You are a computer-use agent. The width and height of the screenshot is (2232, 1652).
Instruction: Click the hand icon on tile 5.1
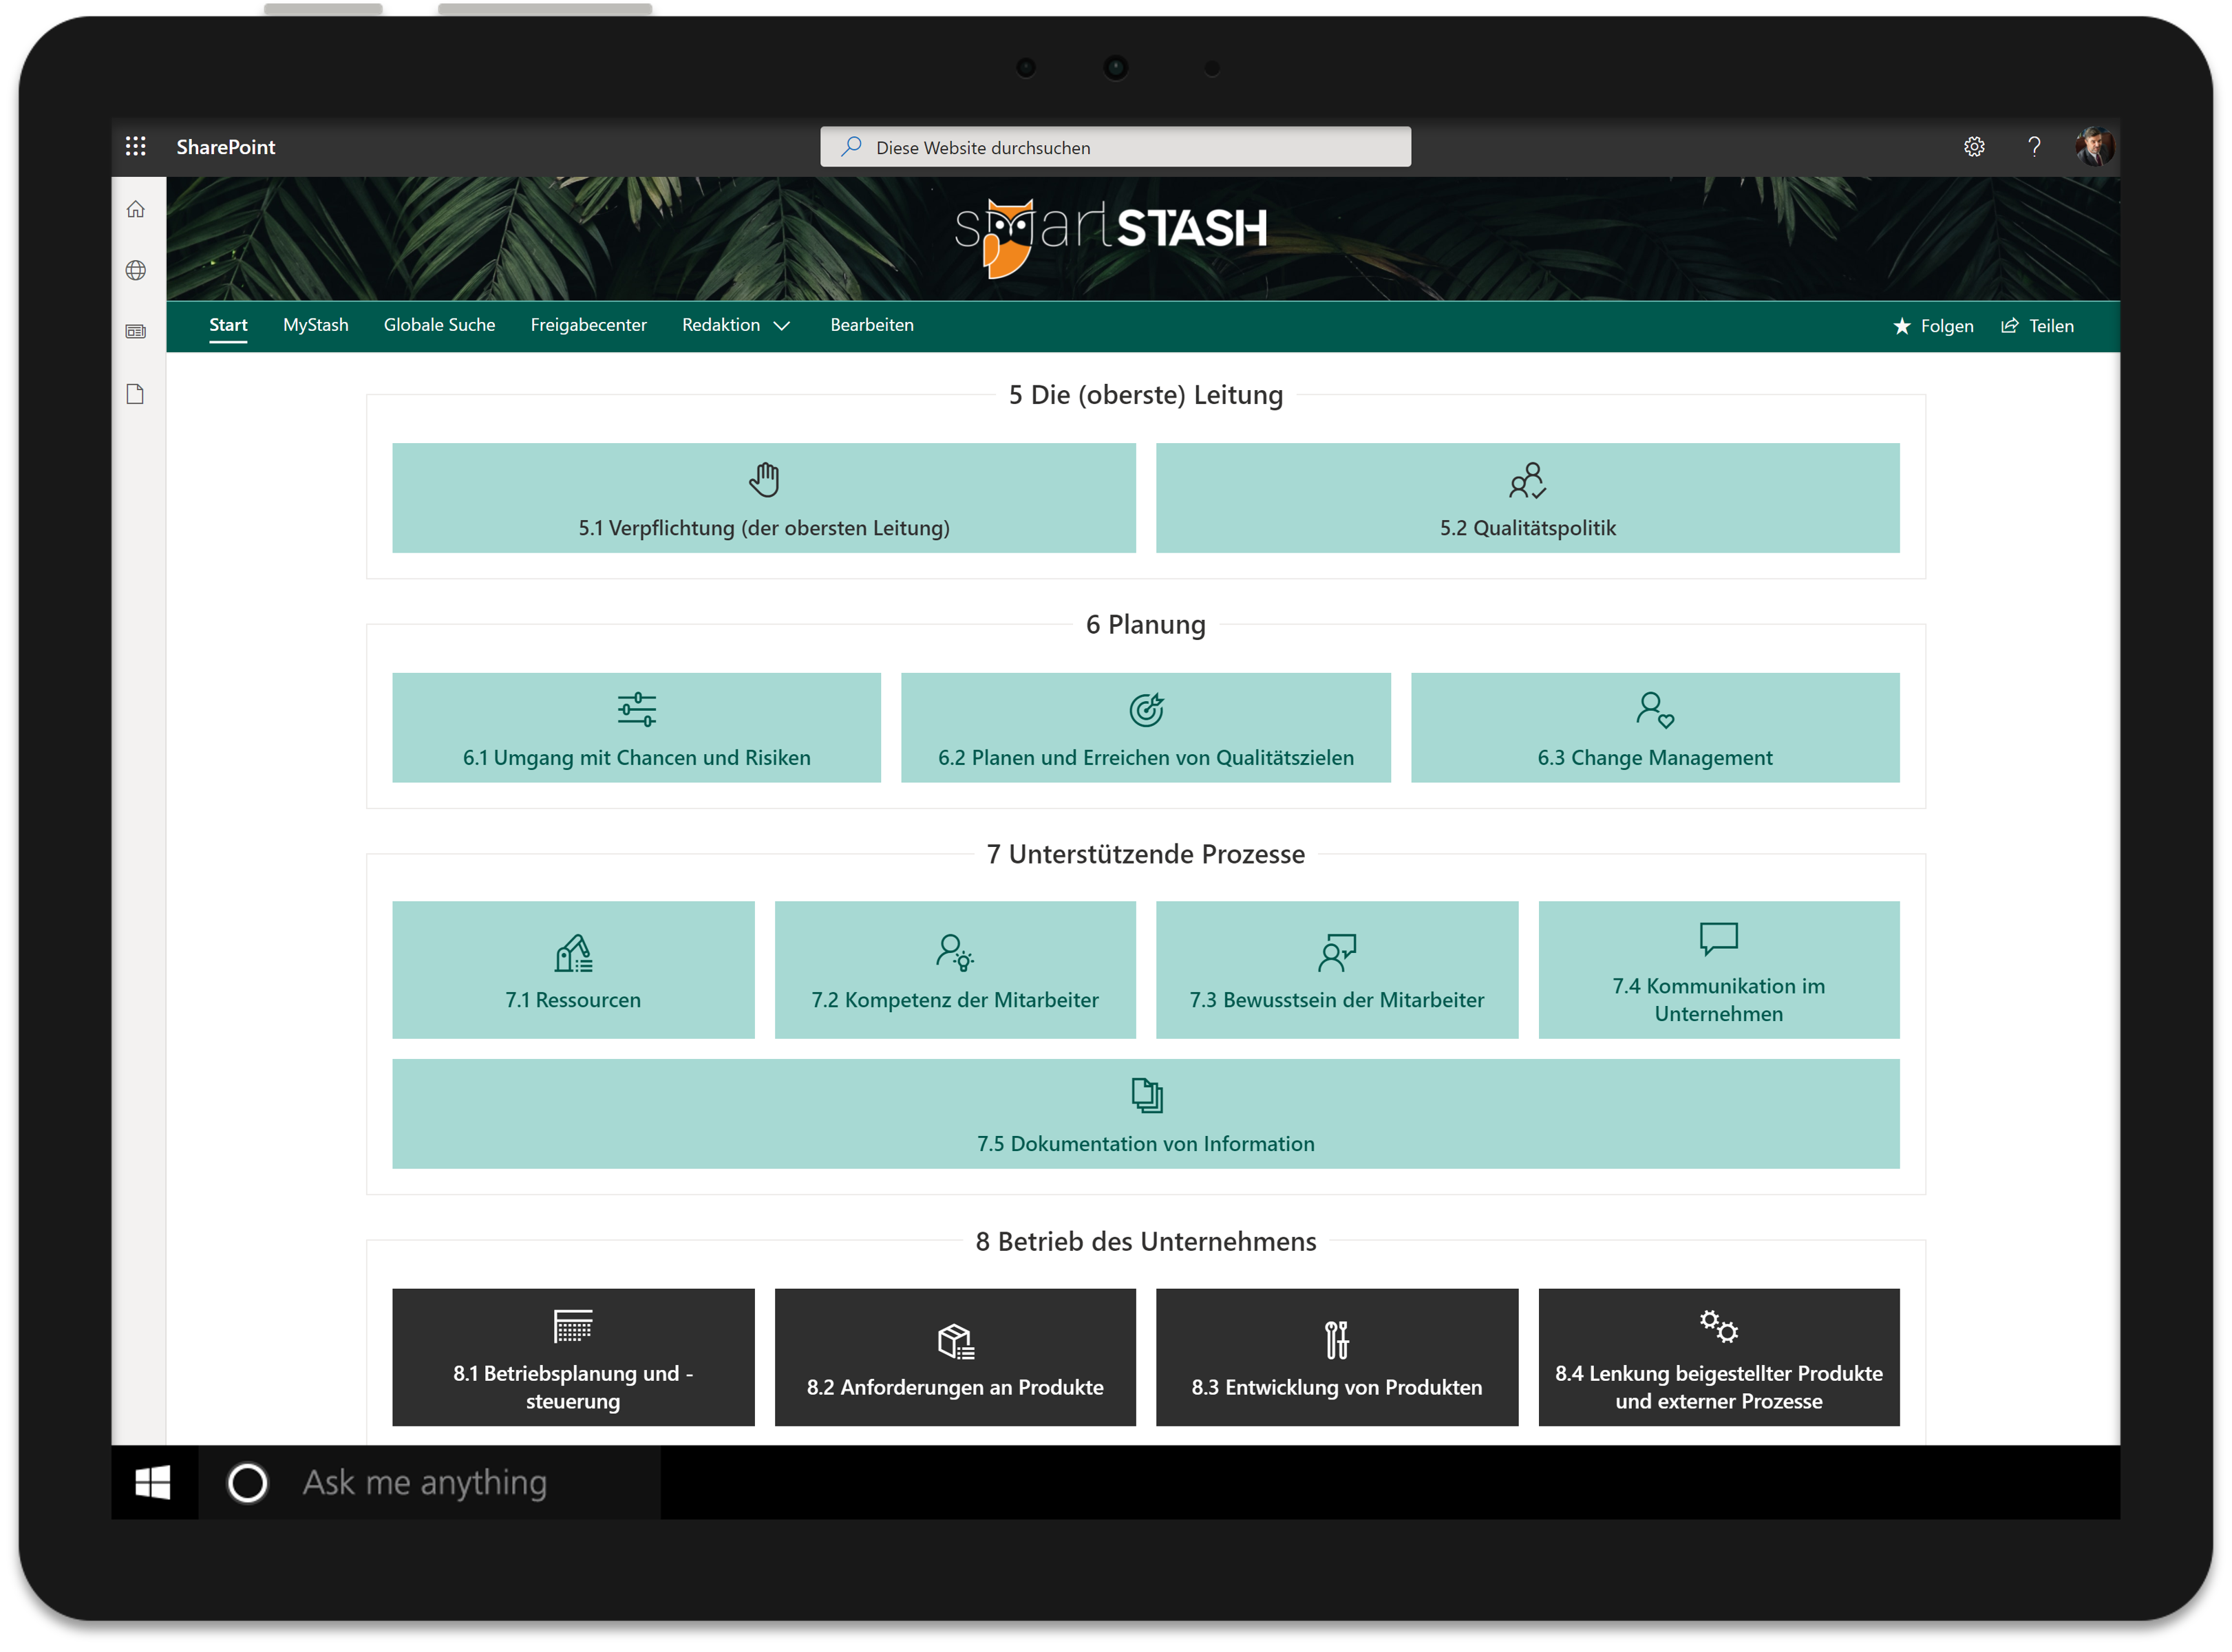(764, 480)
